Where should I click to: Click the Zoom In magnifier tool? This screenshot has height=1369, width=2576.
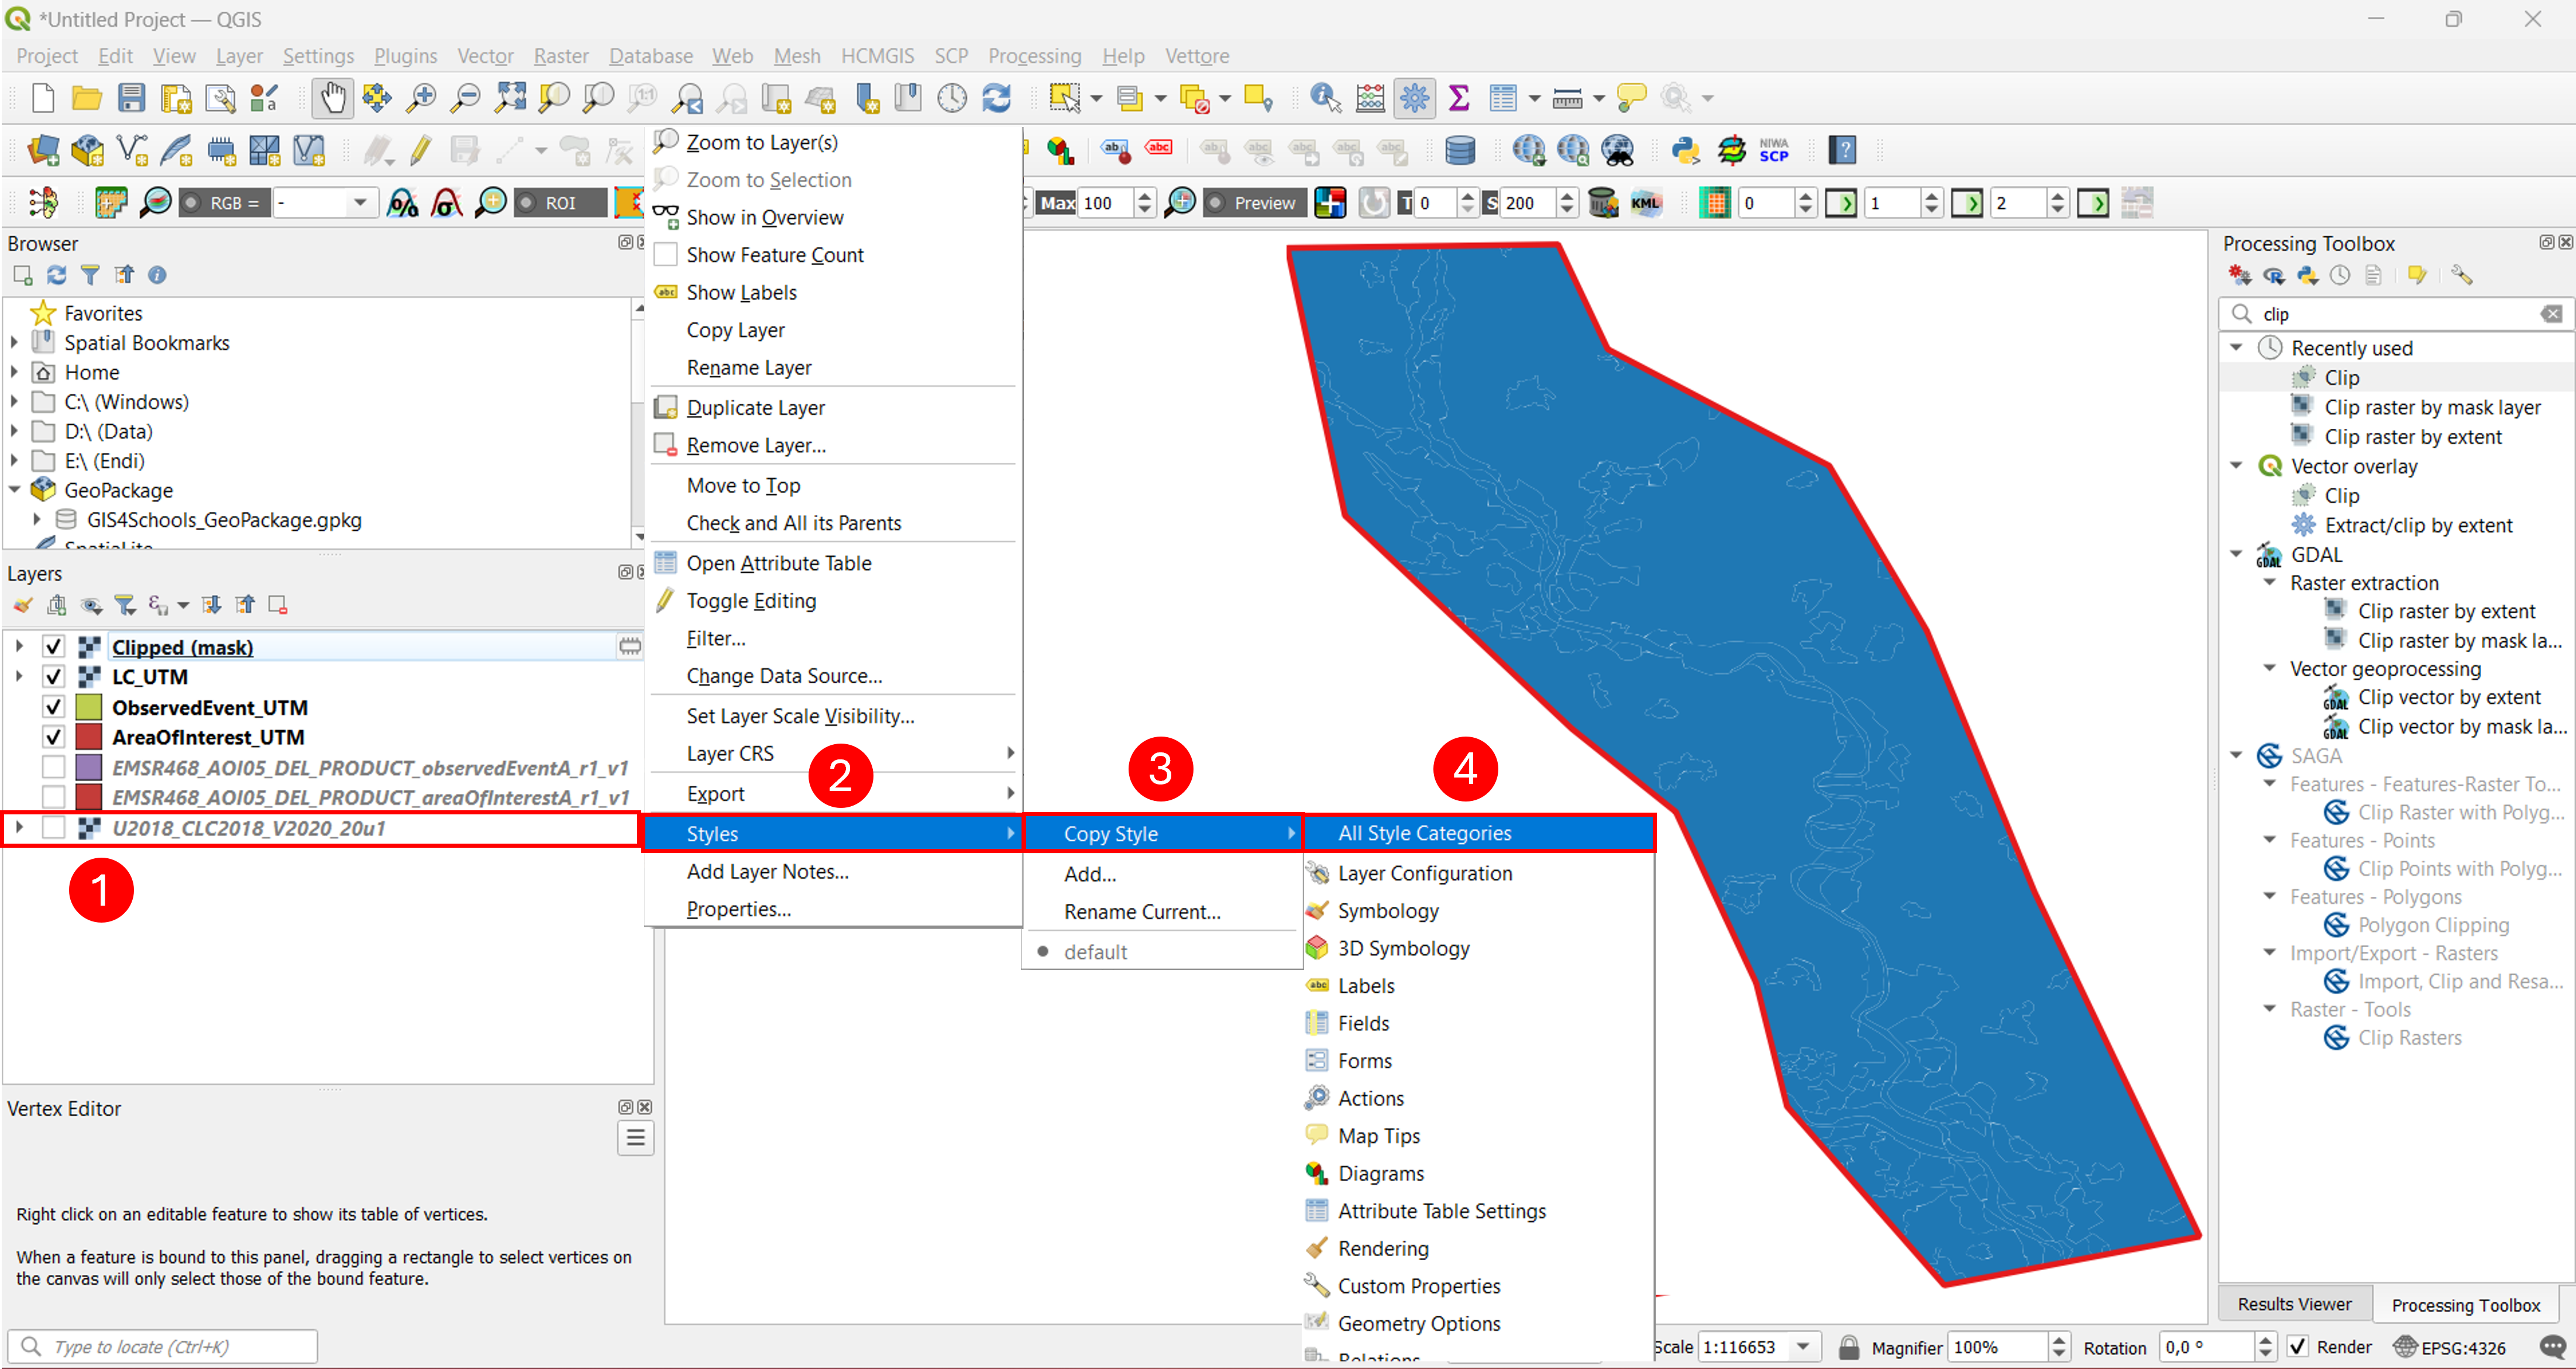(x=421, y=98)
